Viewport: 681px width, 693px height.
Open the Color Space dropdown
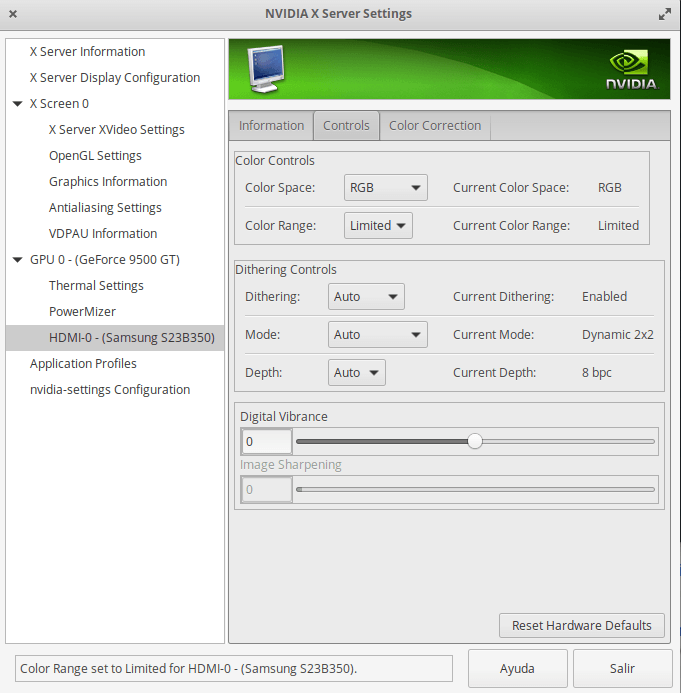coord(386,188)
